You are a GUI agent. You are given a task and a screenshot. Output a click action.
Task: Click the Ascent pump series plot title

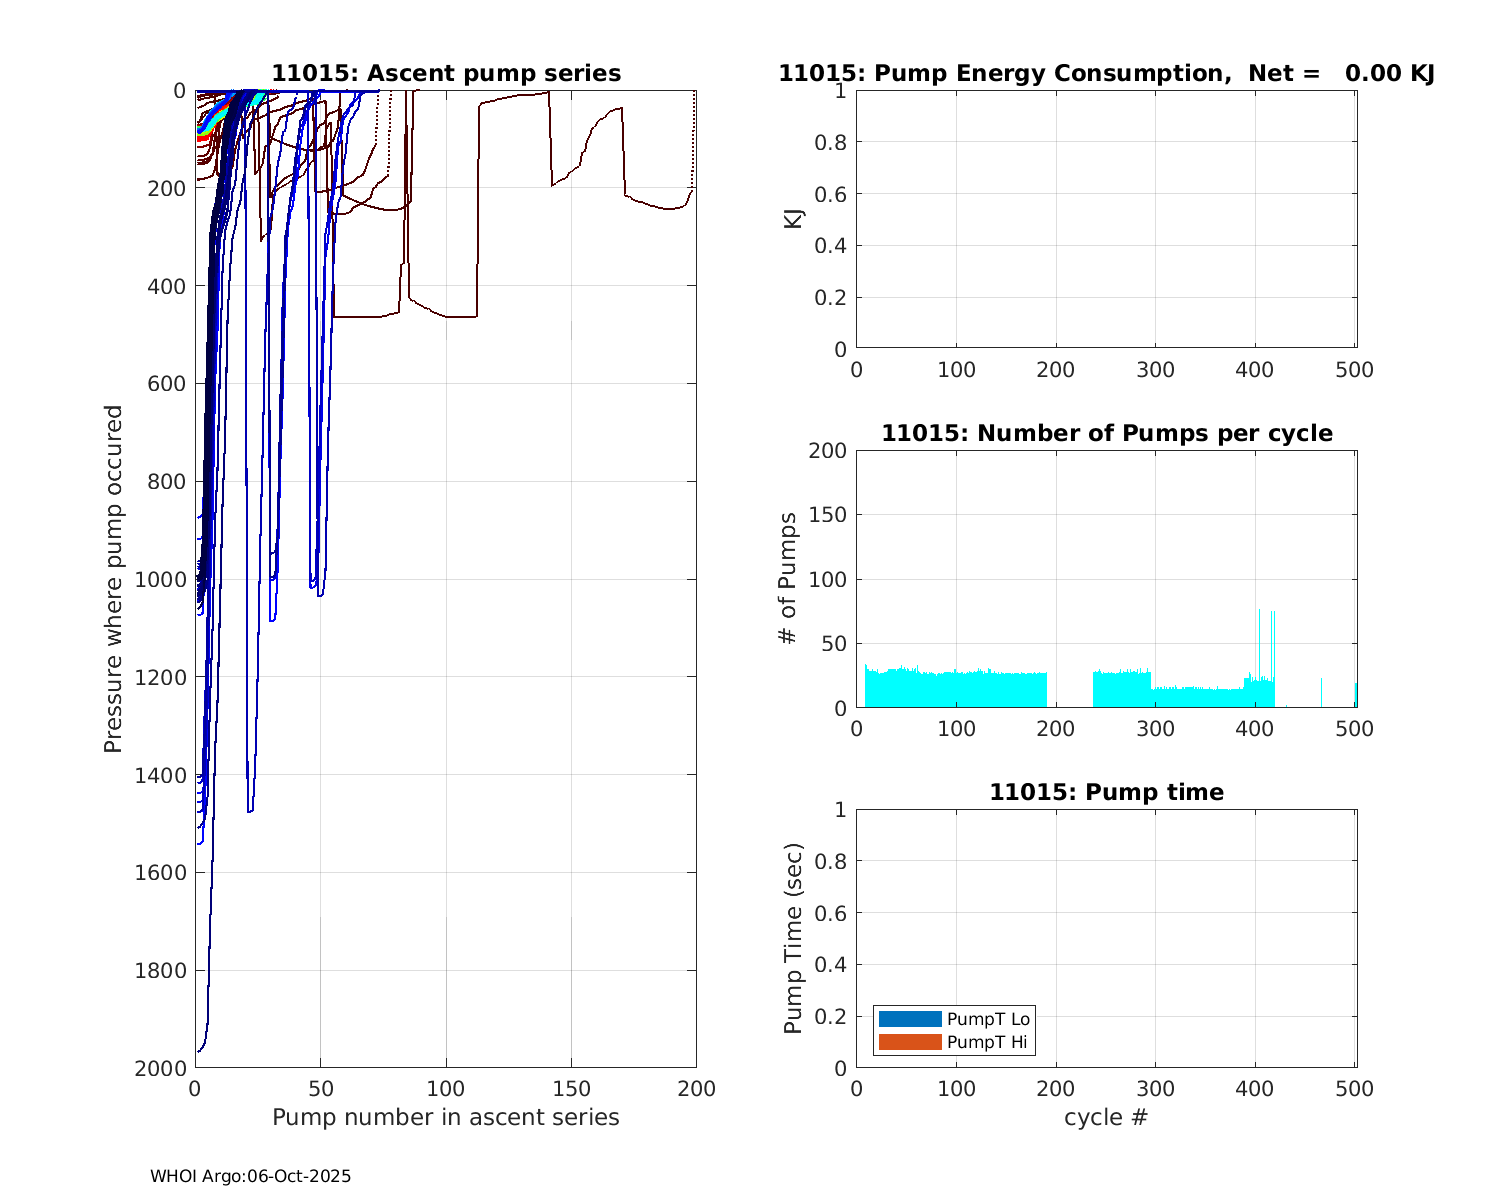(446, 74)
